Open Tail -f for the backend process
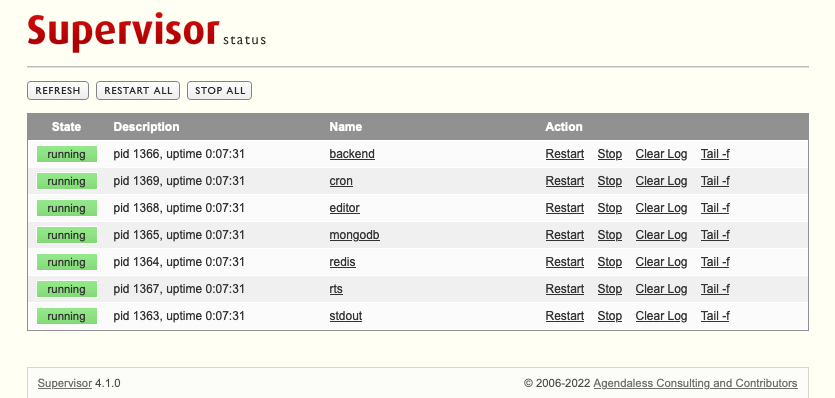 click(x=715, y=154)
